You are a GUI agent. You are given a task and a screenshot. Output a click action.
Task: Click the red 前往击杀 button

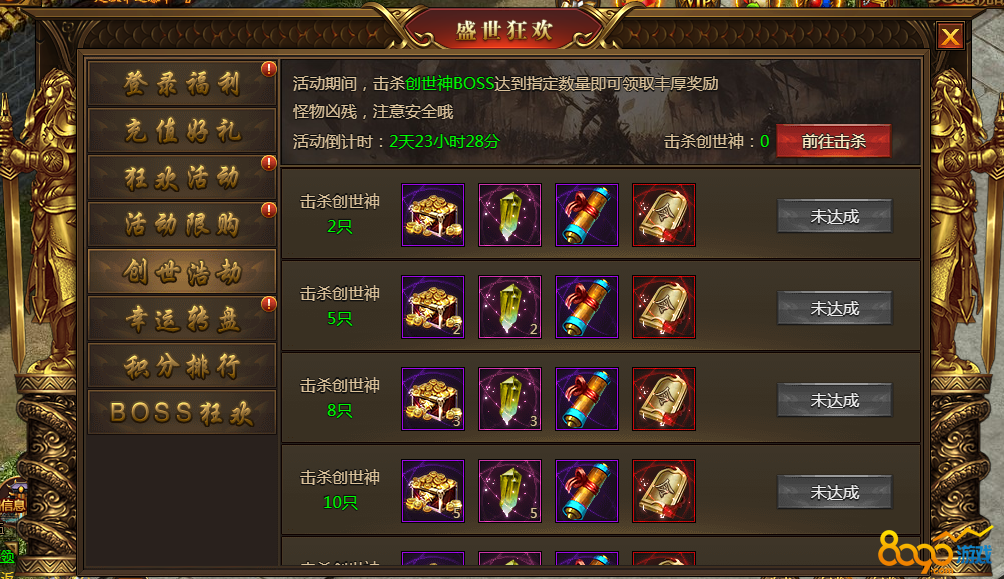[x=834, y=141]
